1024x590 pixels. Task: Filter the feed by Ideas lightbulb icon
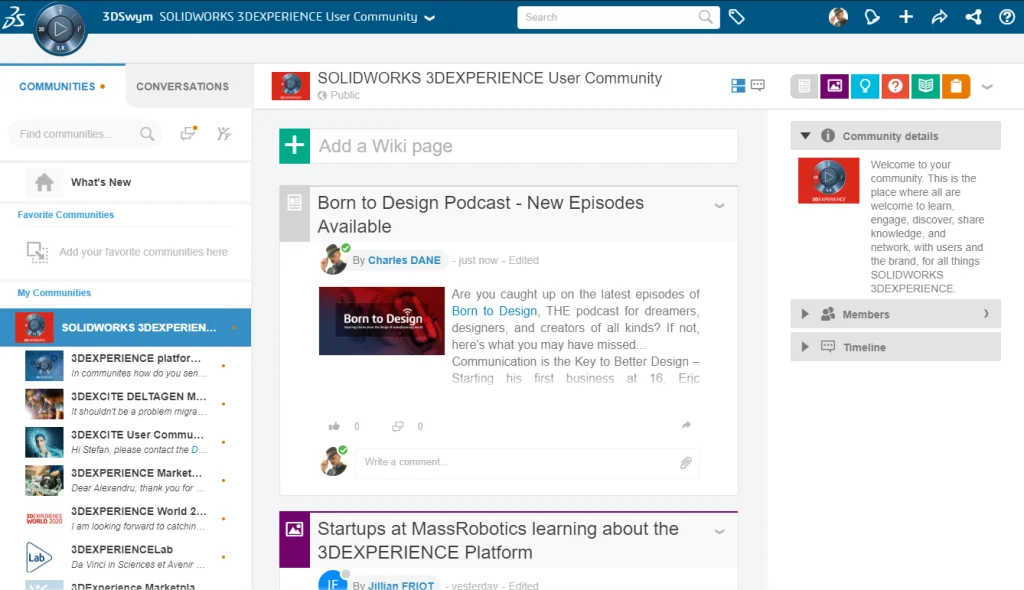coord(865,86)
